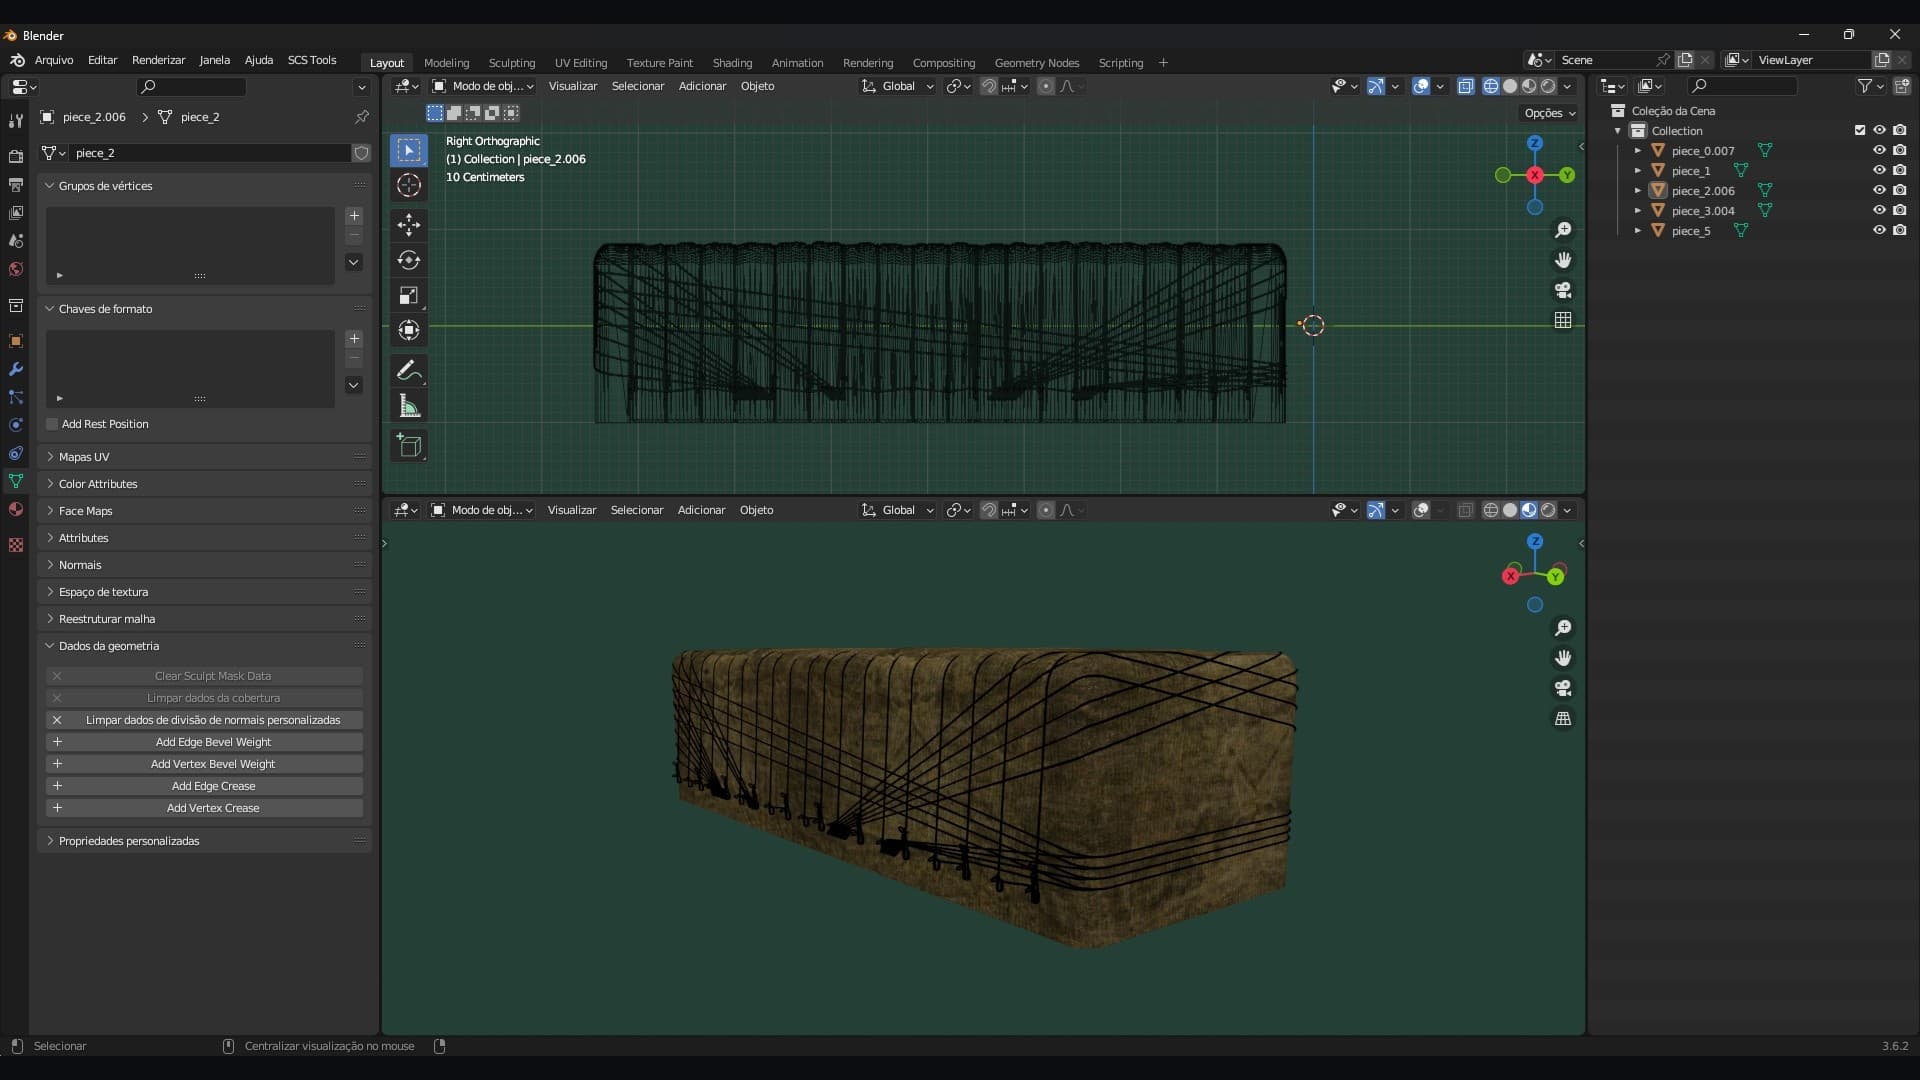Select the Transform tool
The height and width of the screenshot is (1080, 1920).
pyautogui.click(x=408, y=330)
